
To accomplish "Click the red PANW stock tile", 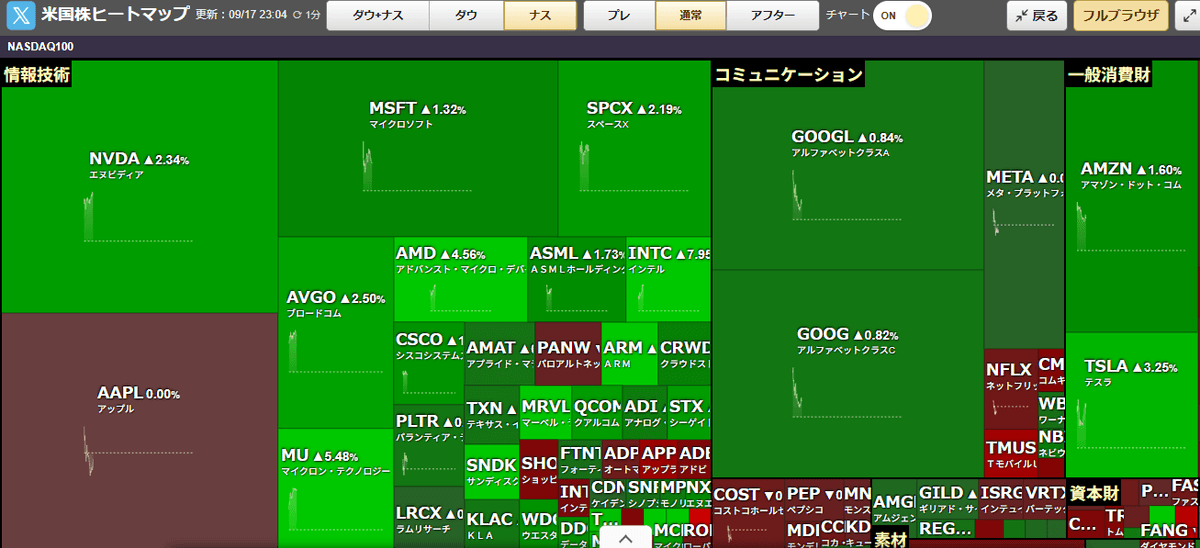I will click(568, 354).
